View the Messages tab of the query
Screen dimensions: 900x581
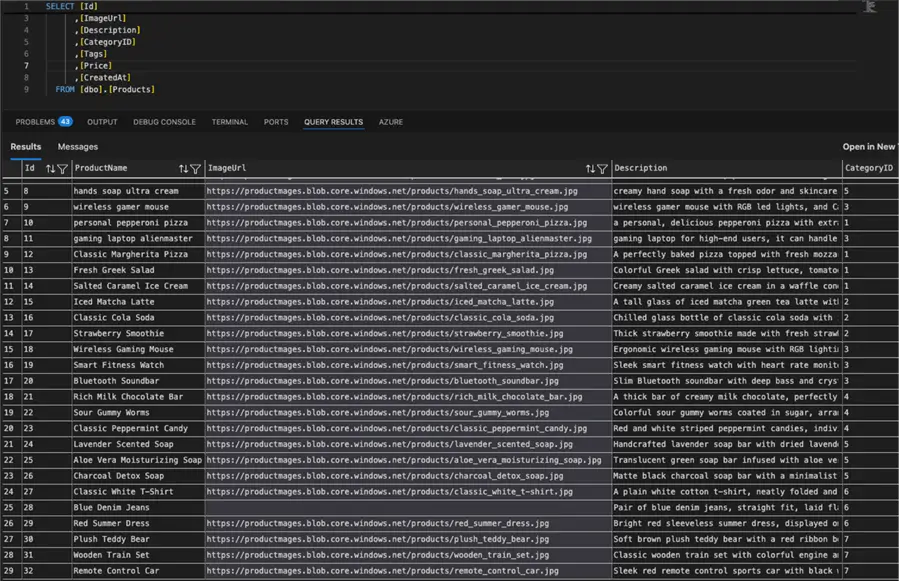(x=78, y=147)
